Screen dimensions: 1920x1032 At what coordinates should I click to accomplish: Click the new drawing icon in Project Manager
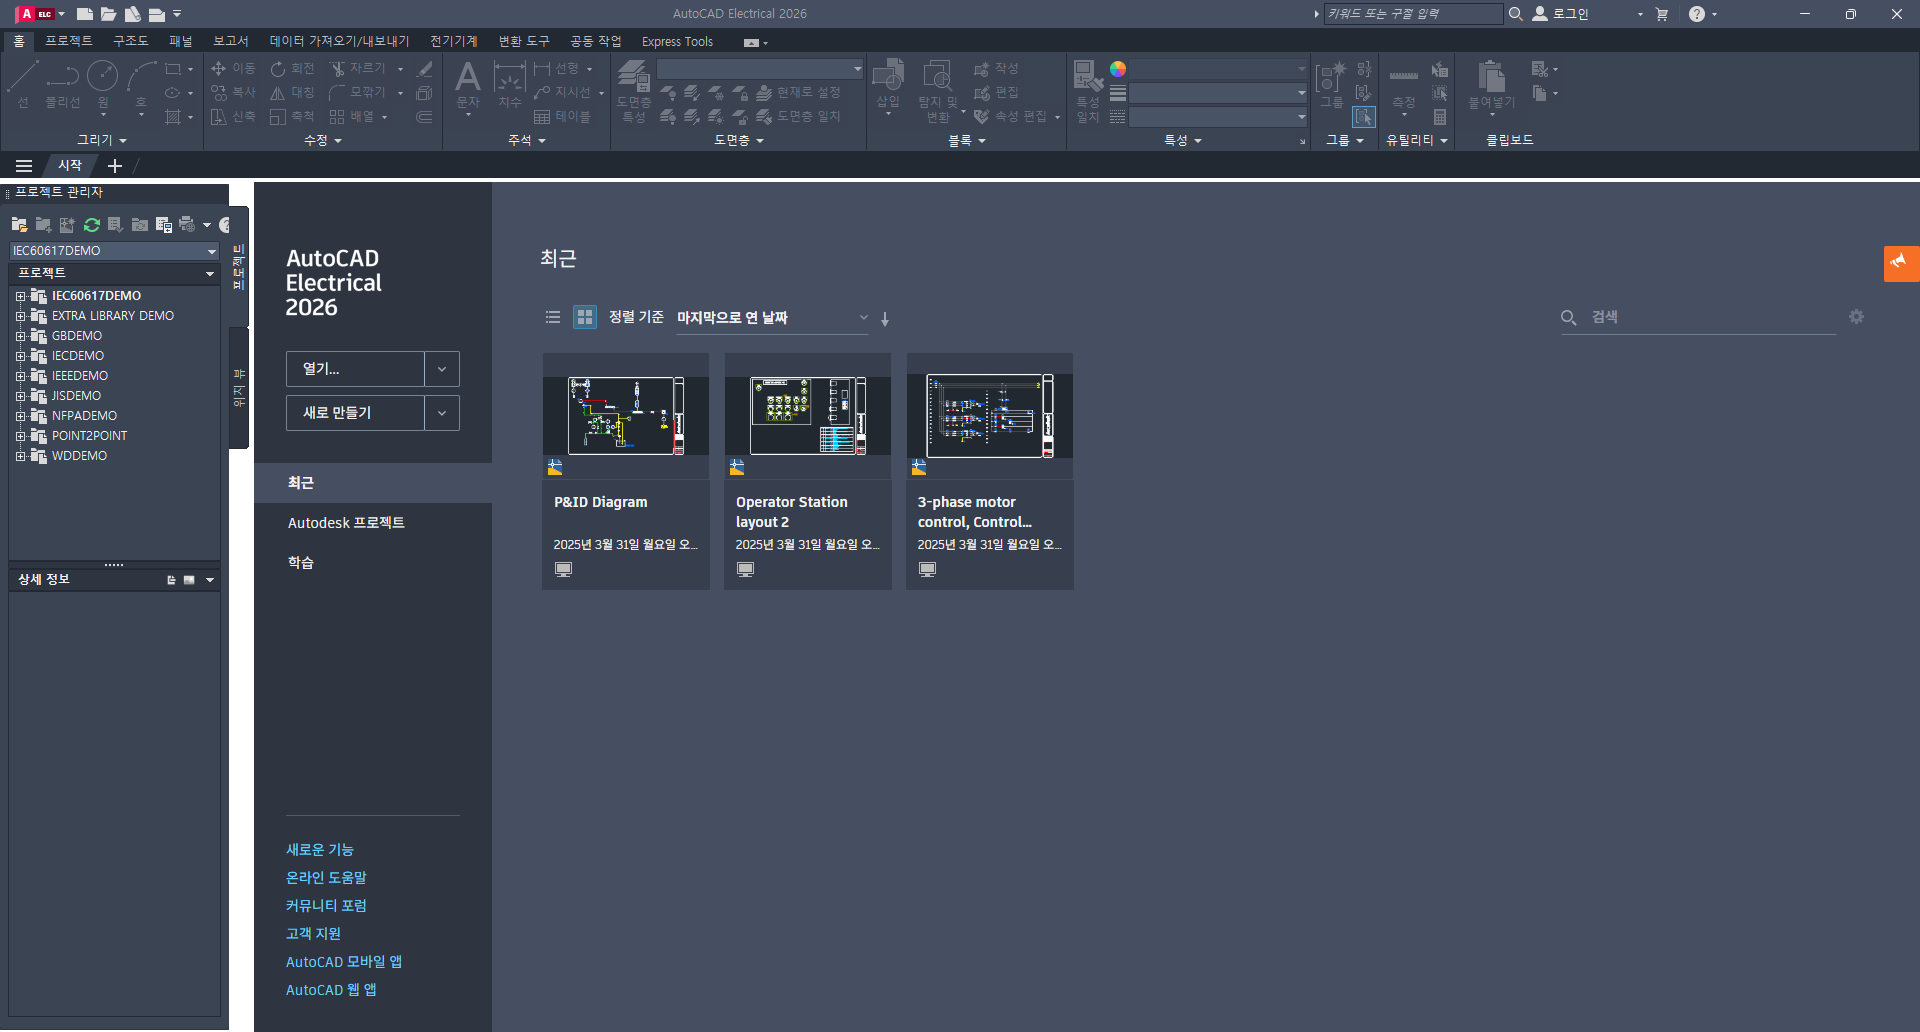click(x=67, y=225)
